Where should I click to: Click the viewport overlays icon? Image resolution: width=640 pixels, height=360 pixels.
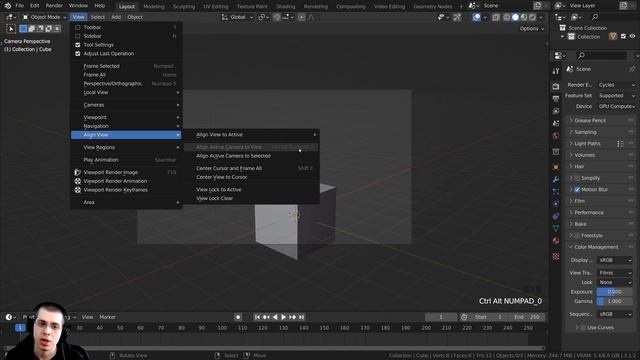tap(476, 17)
